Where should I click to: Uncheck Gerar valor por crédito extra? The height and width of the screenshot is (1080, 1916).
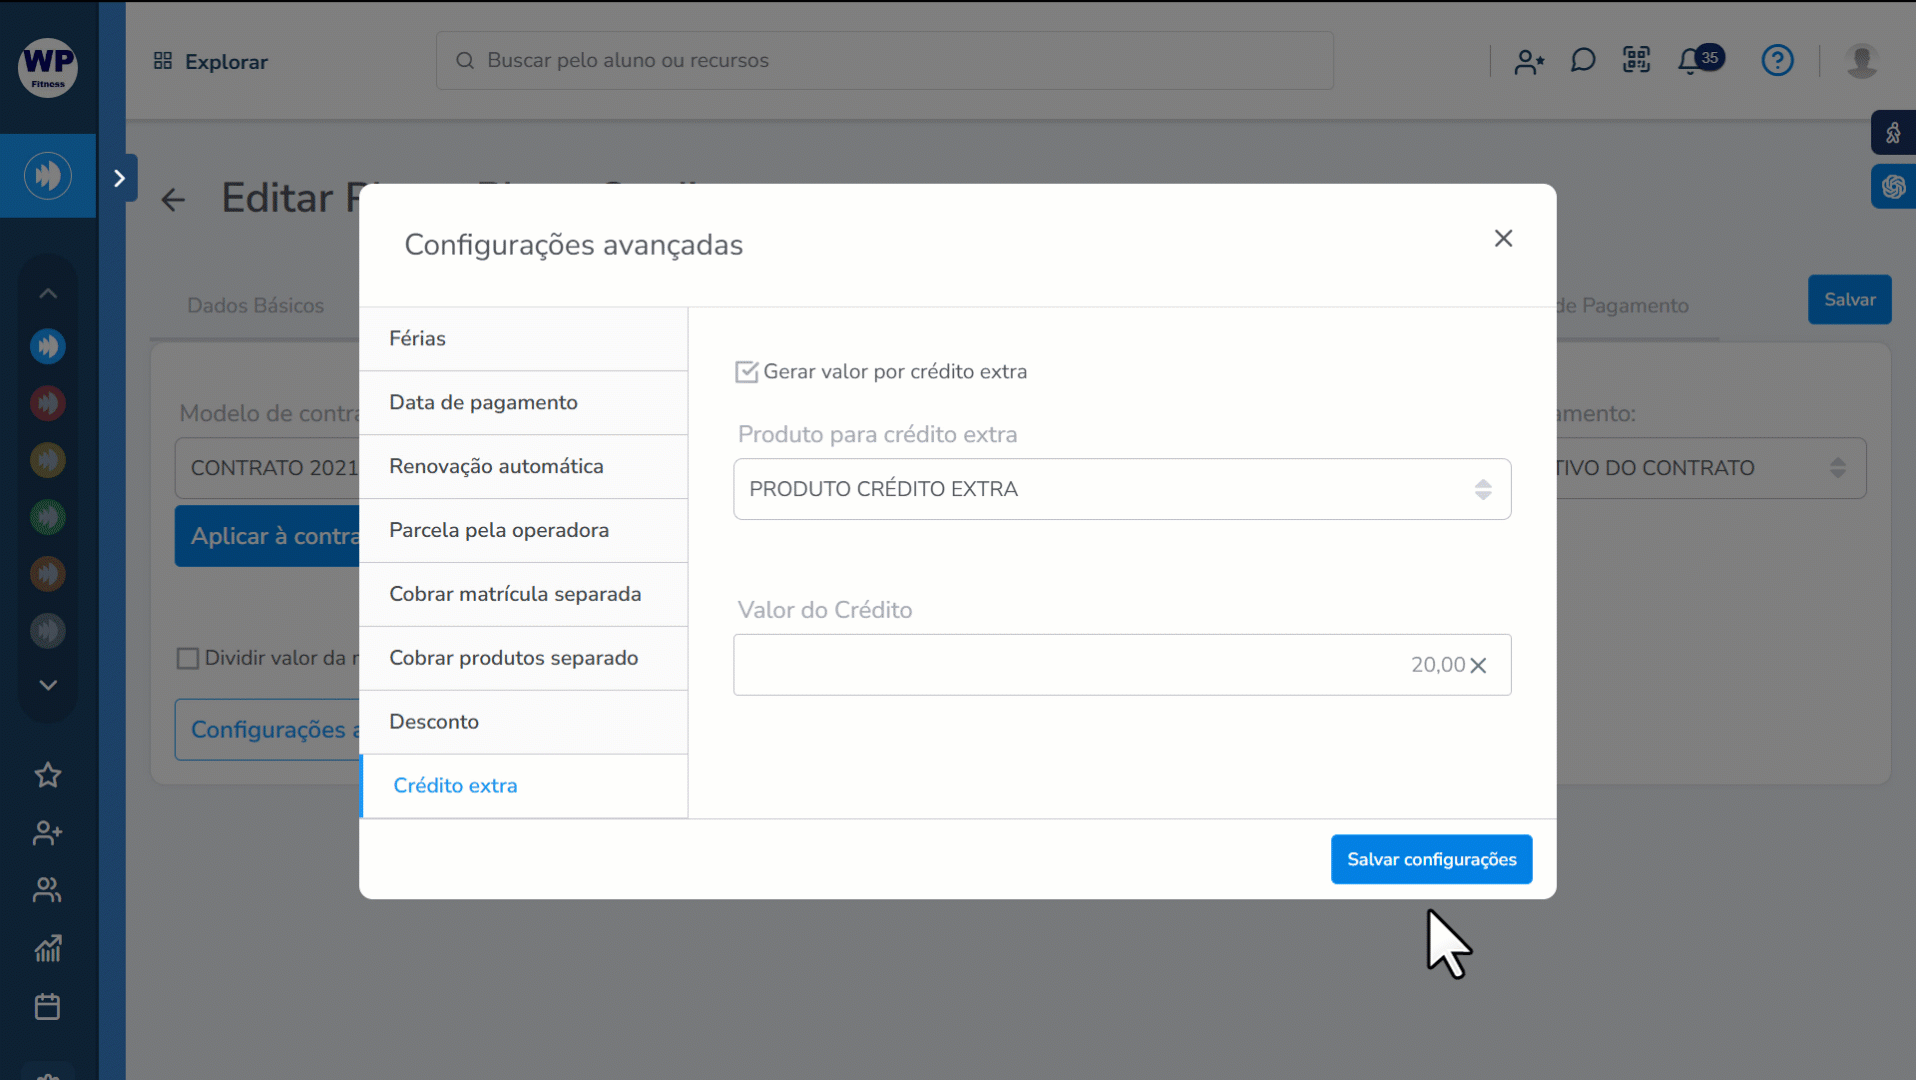coord(746,372)
